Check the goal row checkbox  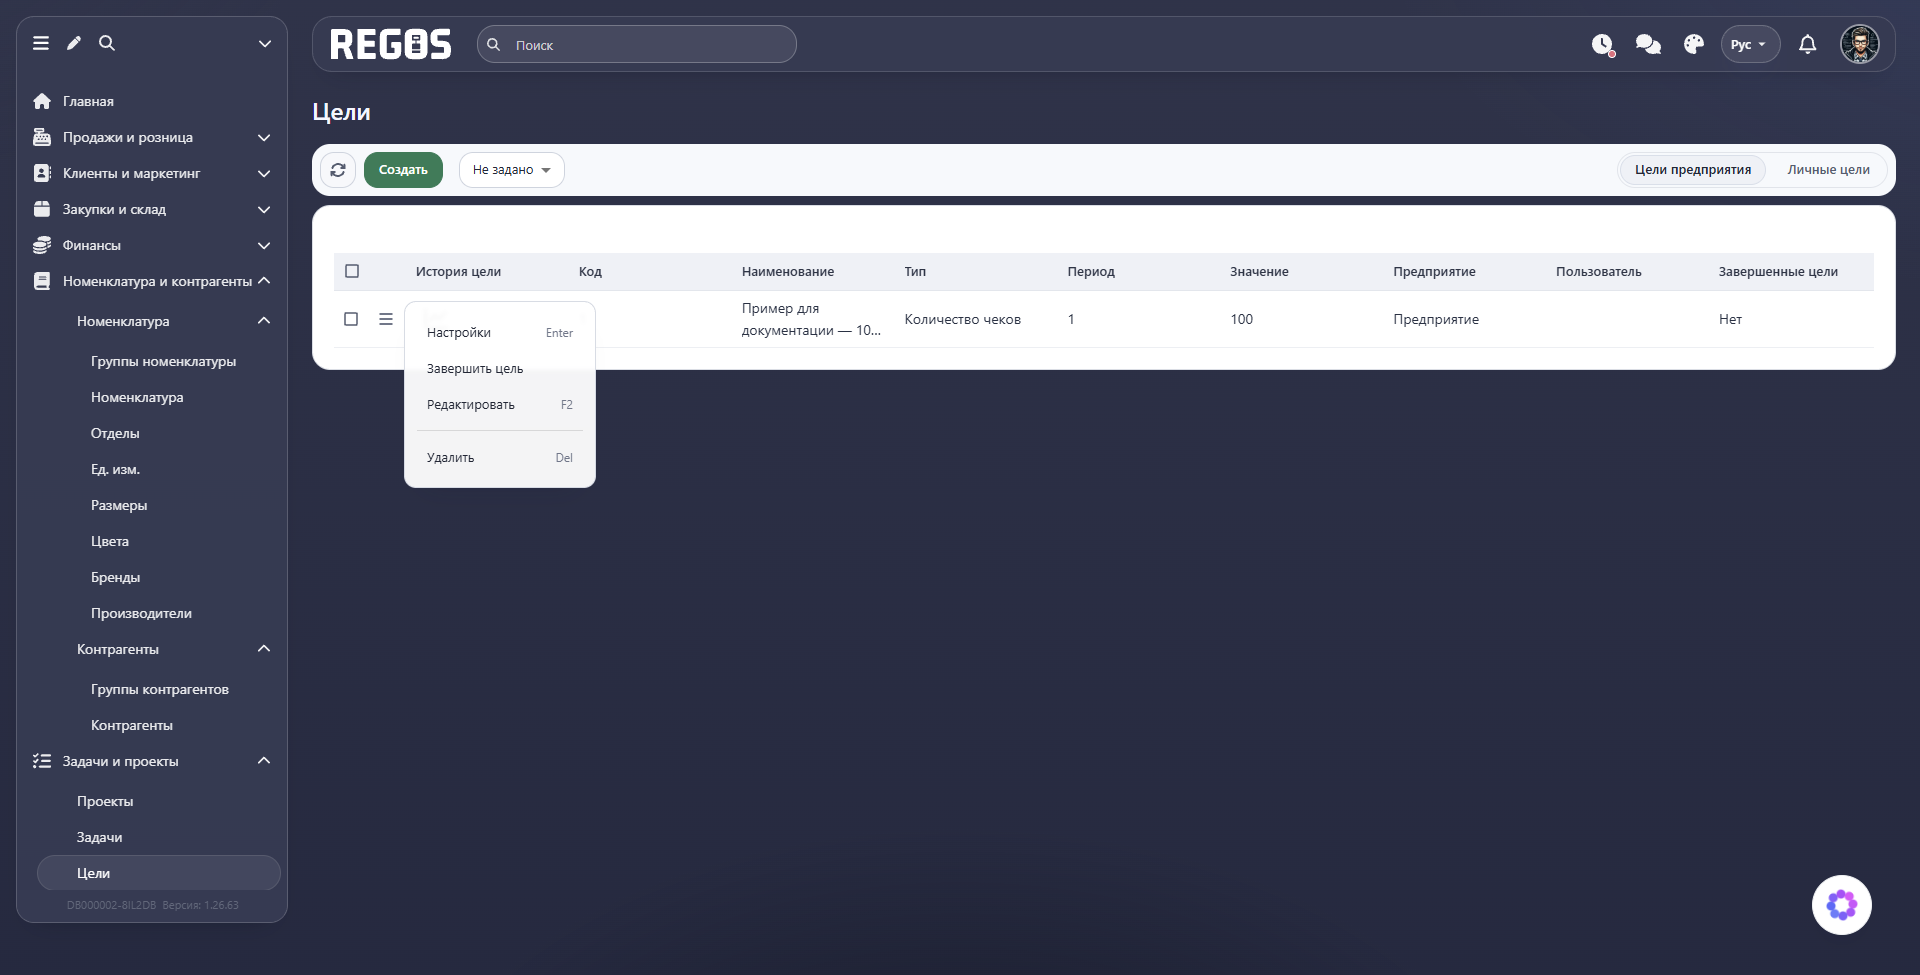pos(351,319)
